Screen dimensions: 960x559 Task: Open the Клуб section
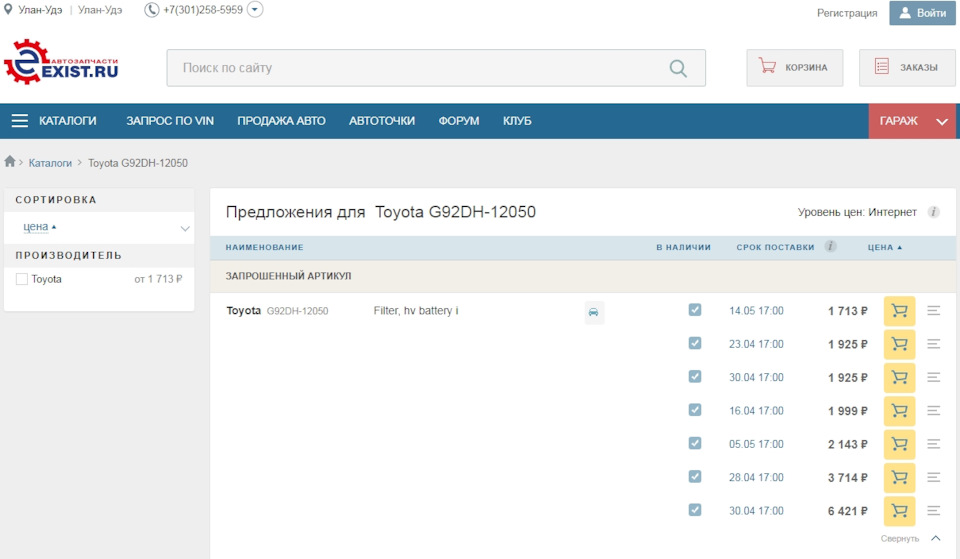click(517, 121)
